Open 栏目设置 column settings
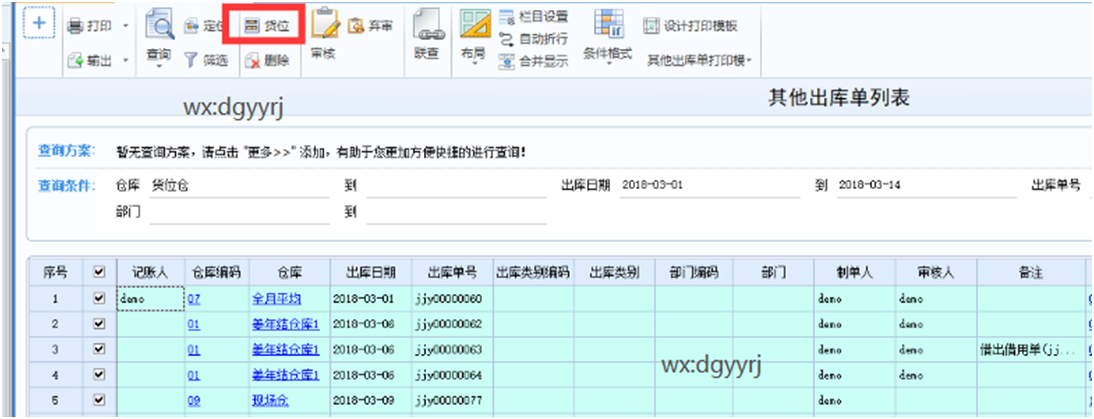Screen dimensions: 1094x419 point(534,15)
